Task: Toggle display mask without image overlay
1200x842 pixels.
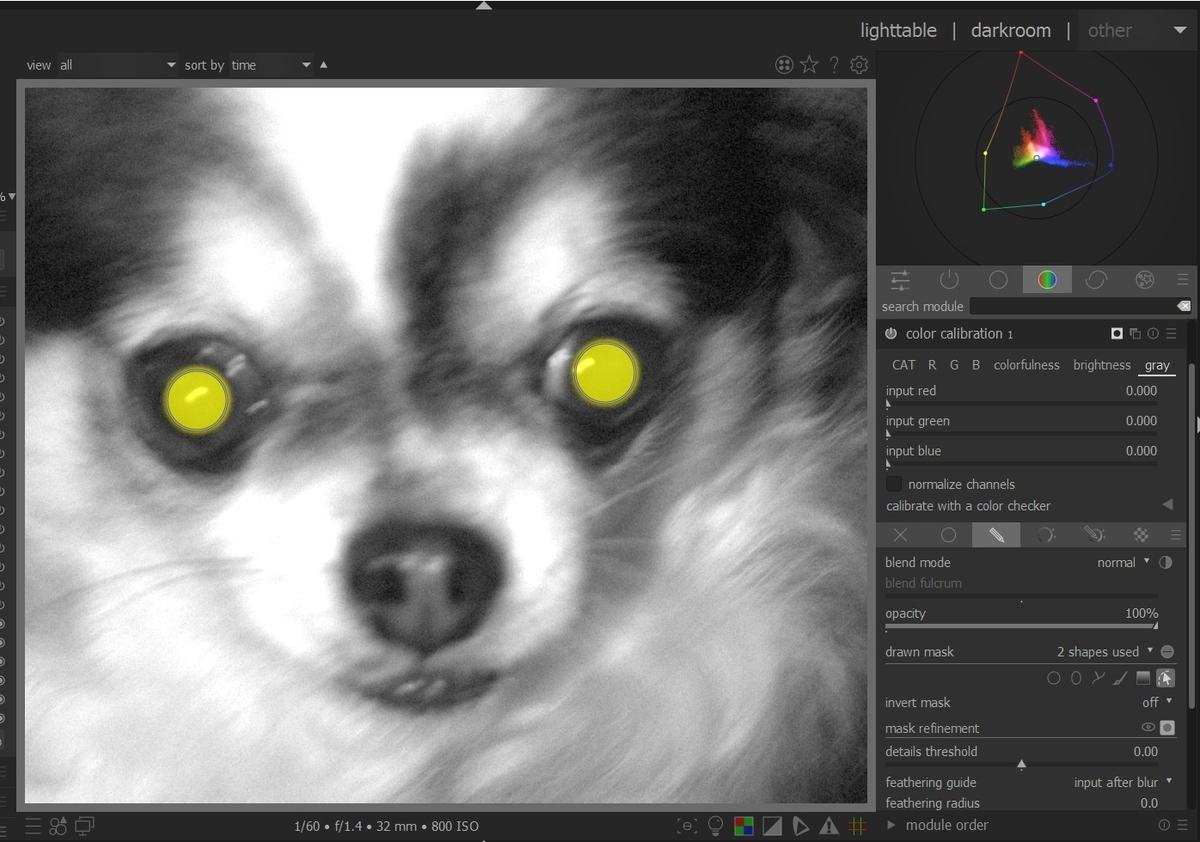Action: click(1167, 728)
